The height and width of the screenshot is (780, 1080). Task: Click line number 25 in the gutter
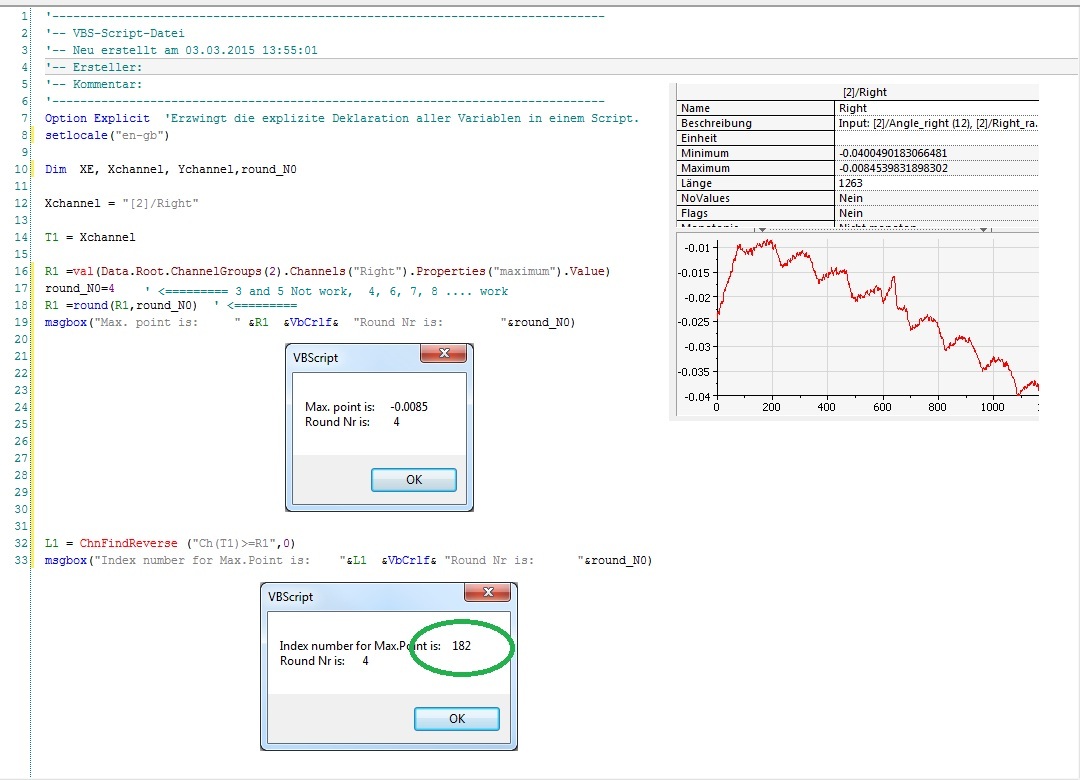pyautogui.click(x=21, y=424)
